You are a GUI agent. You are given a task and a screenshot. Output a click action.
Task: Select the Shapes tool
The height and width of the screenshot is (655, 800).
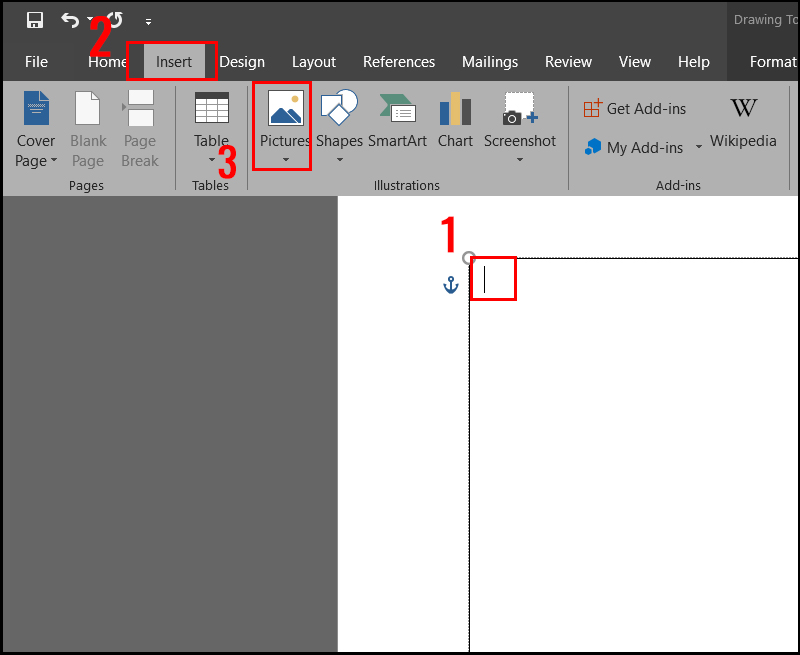coord(339,120)
